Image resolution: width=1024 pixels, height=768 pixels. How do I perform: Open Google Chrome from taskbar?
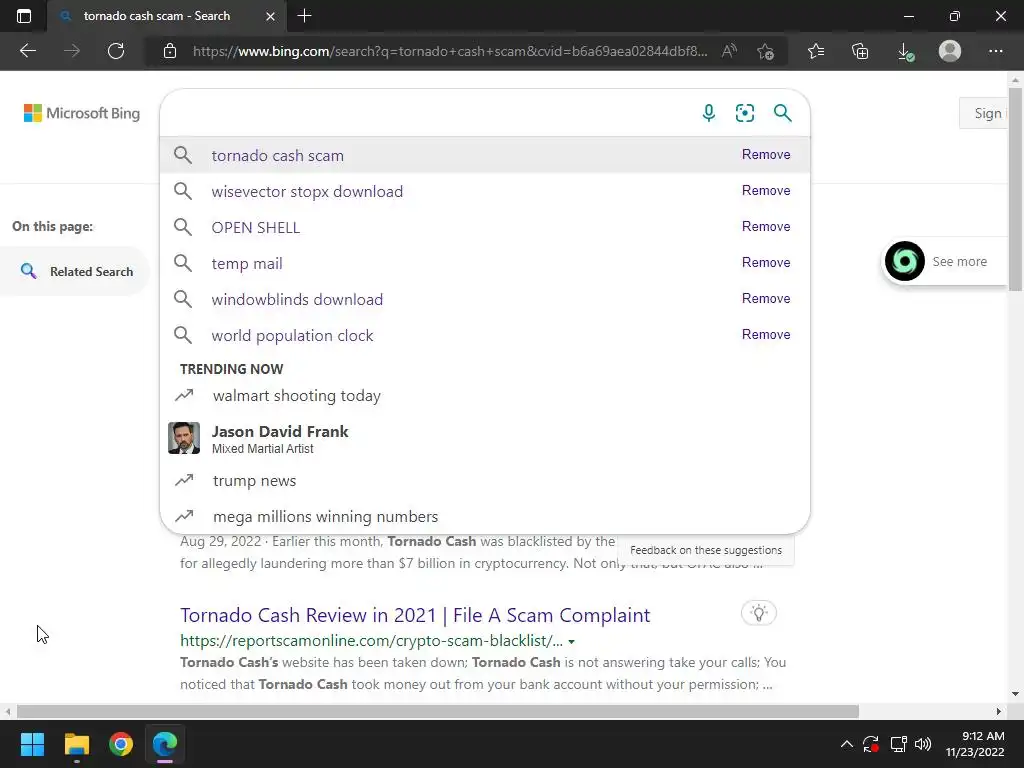(121, 744)
